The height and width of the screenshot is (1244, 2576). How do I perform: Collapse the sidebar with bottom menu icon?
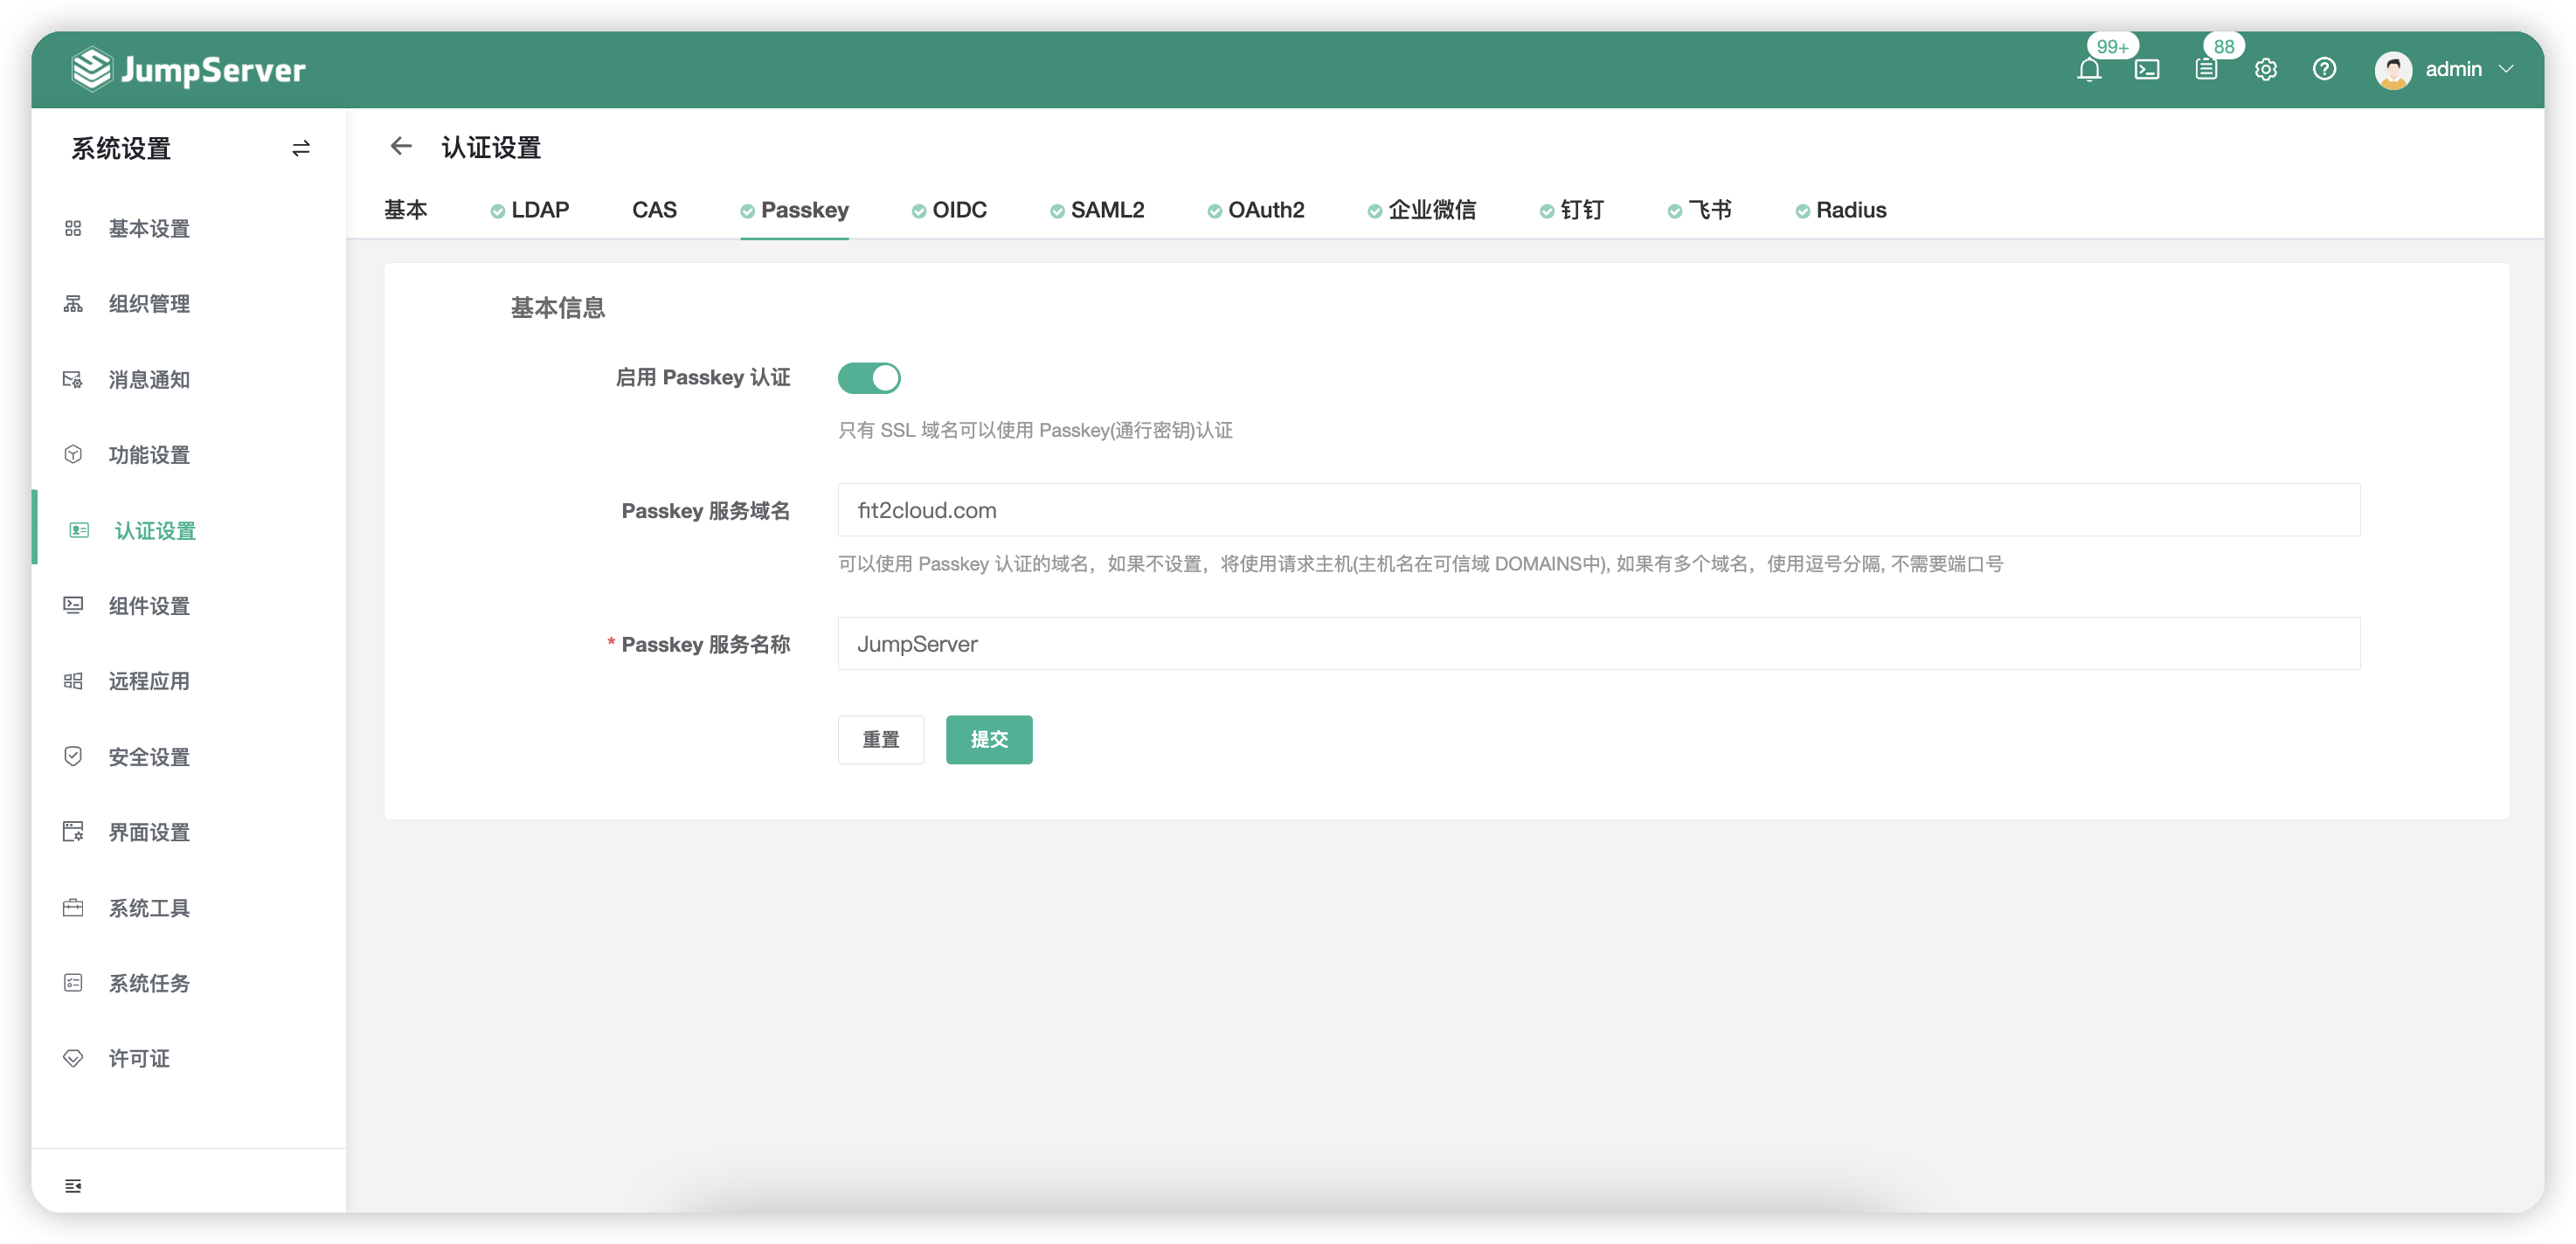click(x=73, y=1186)
